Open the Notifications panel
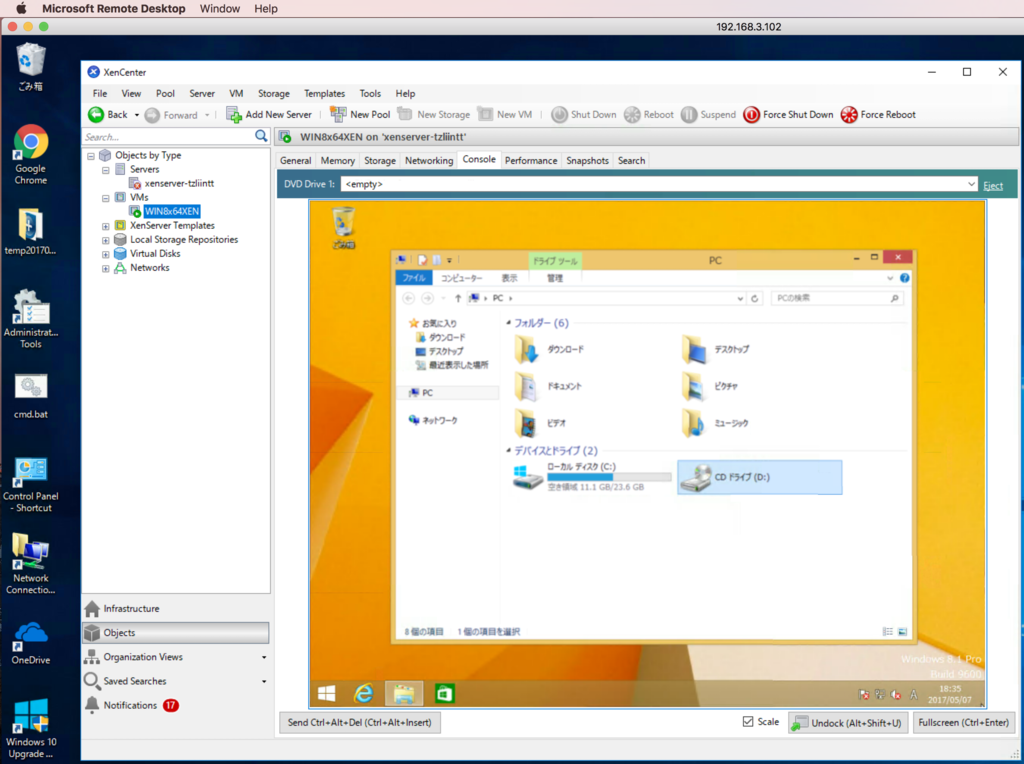Viewport: 1024px width, 764px height. (176, 705)
